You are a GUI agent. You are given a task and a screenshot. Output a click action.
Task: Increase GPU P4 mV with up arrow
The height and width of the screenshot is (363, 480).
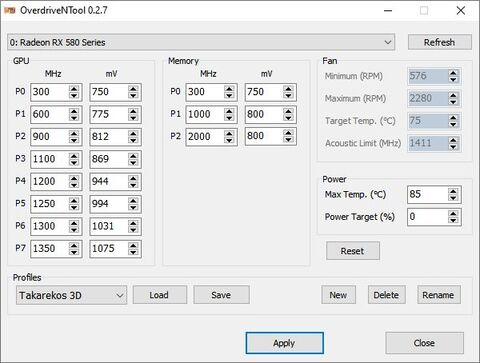(x=133, y=178)
